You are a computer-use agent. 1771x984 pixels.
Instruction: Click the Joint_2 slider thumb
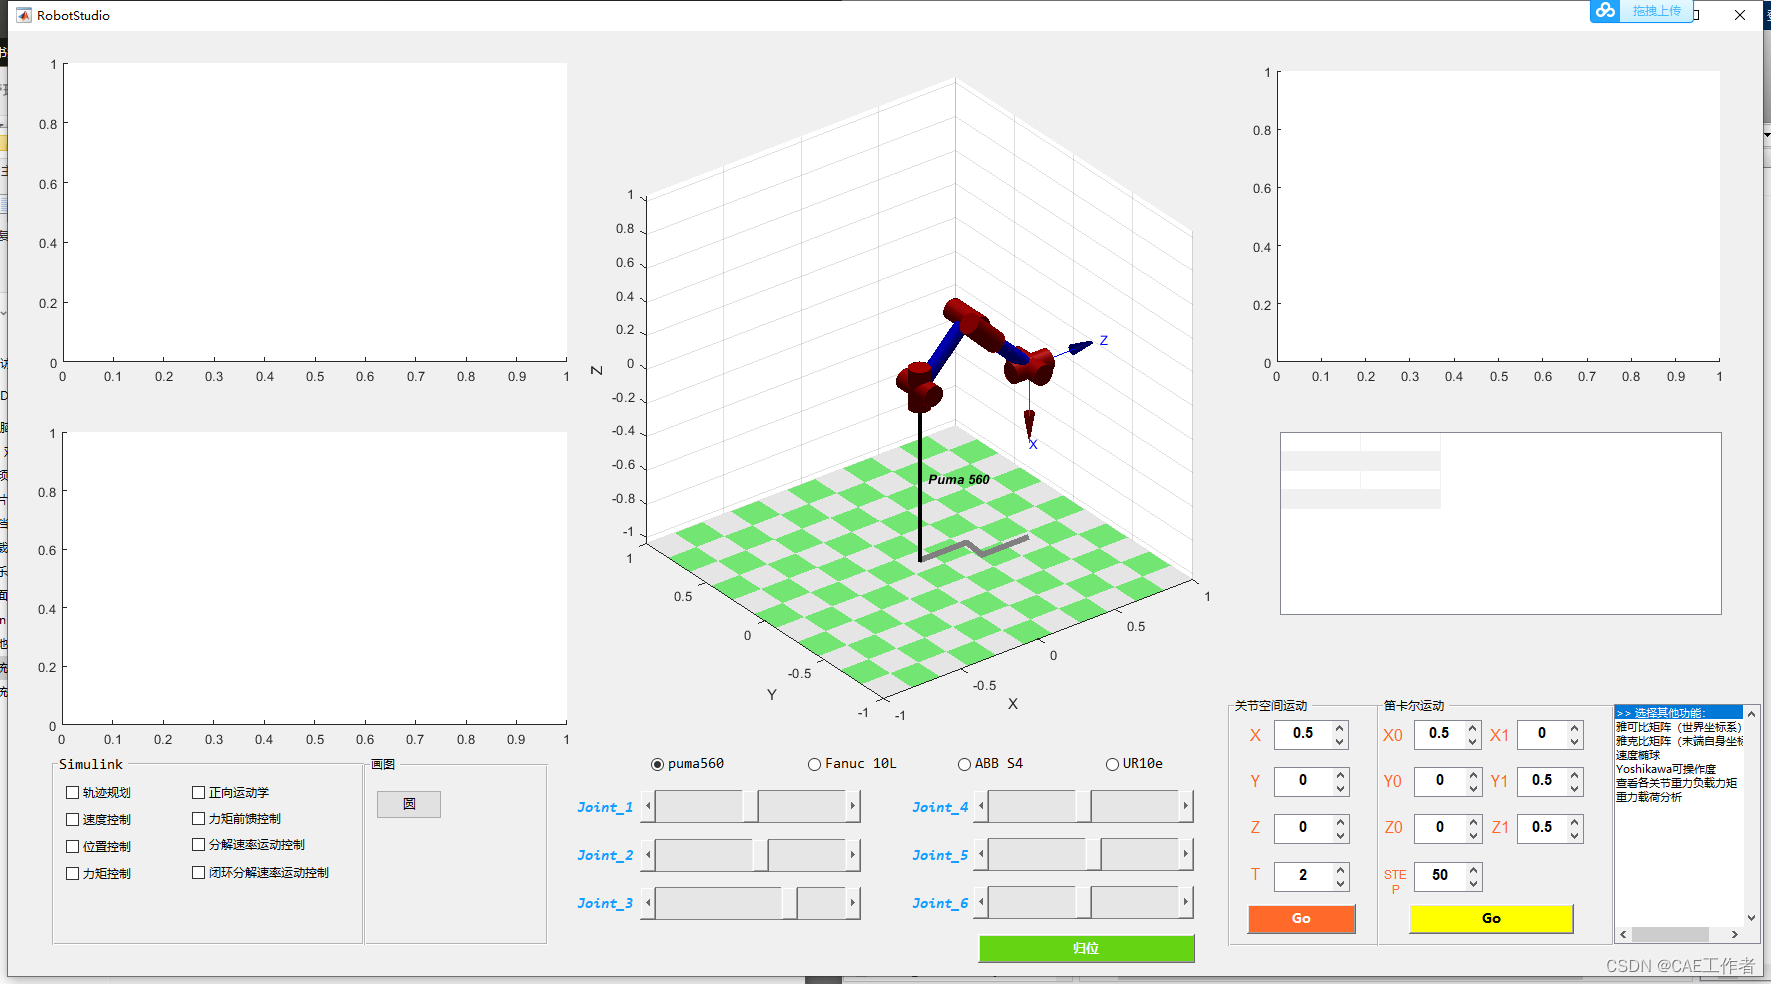[x=760, y=854]
